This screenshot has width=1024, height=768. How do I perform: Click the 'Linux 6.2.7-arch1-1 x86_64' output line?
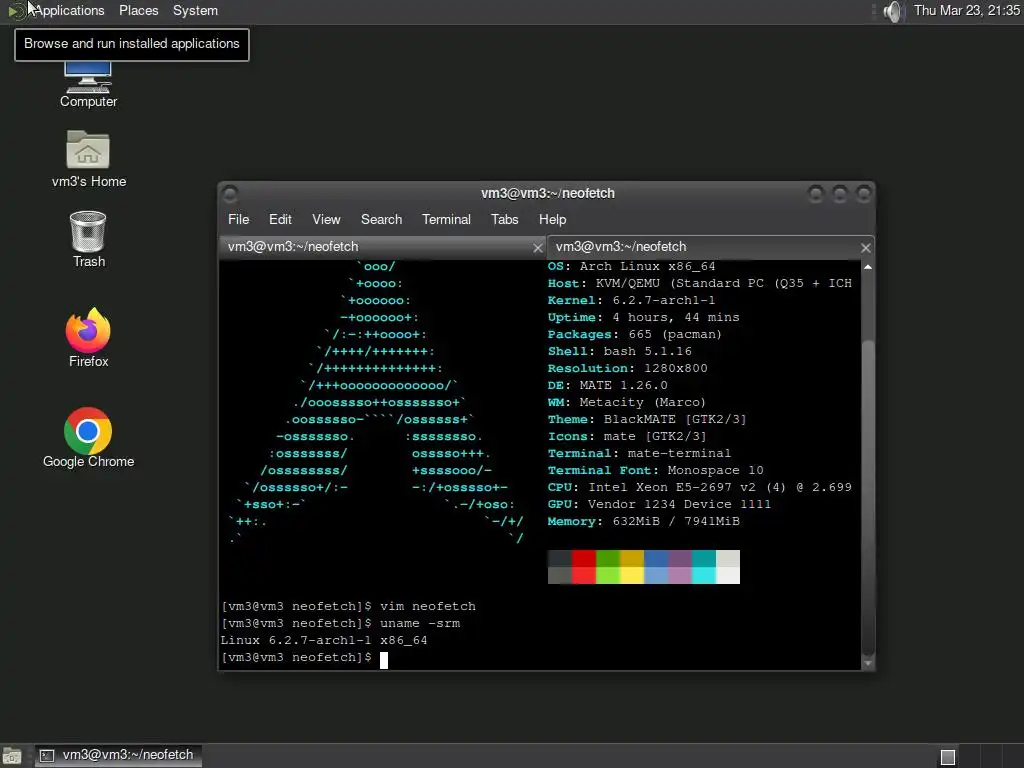click(x=324, y=640)
